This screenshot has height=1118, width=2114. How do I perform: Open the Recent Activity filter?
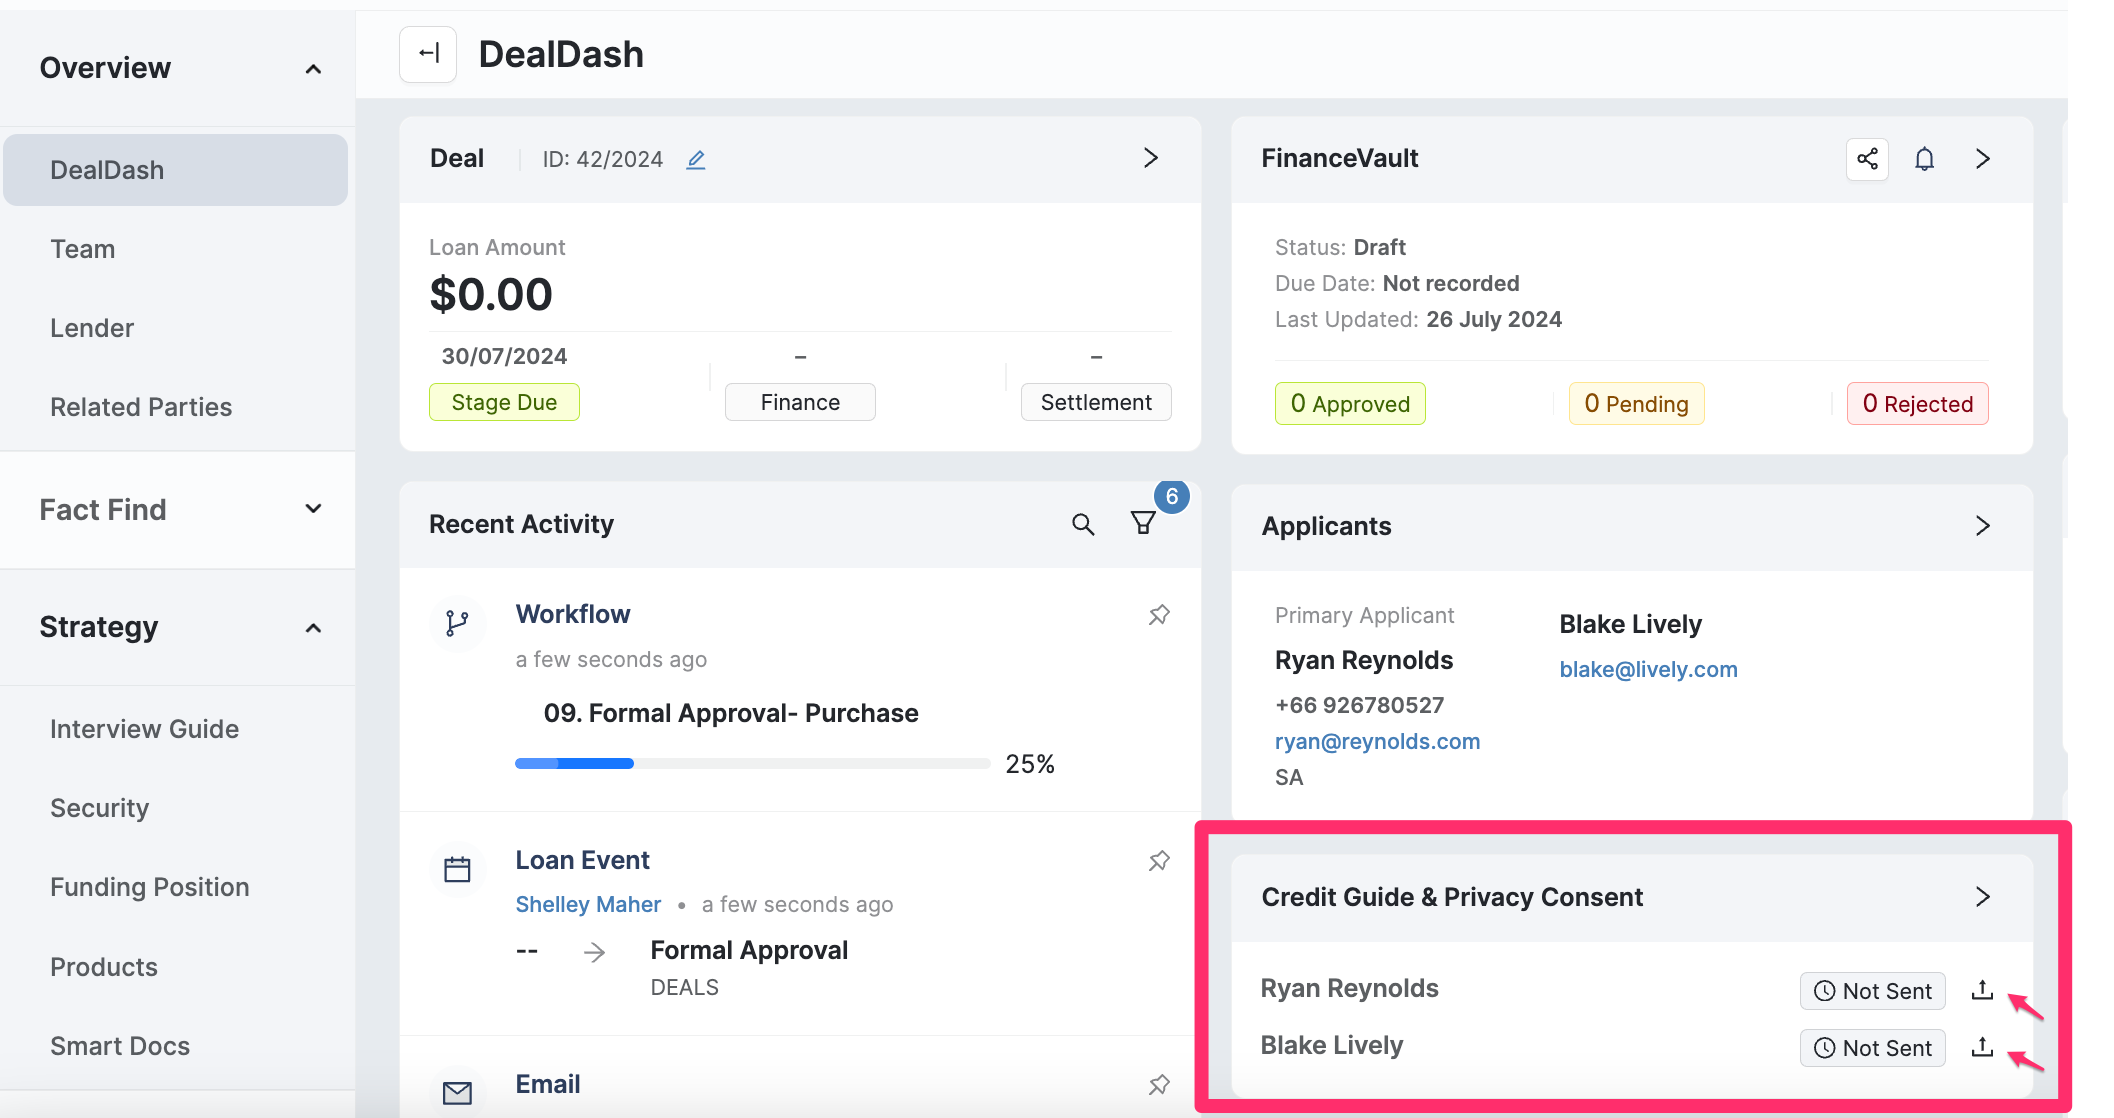[x=1143, y=523]
